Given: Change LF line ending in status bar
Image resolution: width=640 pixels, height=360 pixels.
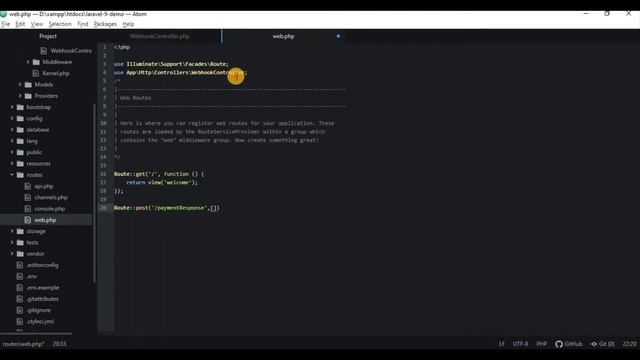Looking at the screenshot, I should click(502, 344).
